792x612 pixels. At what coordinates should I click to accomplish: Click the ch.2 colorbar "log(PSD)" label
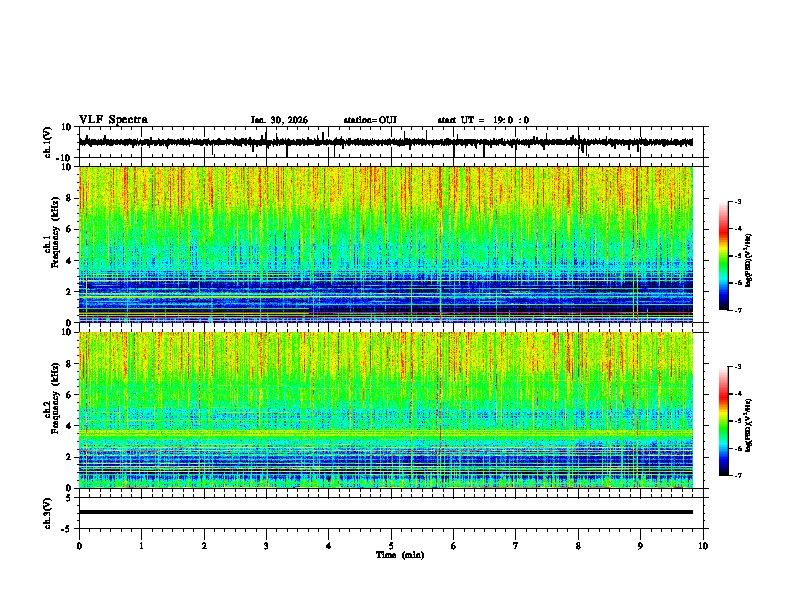click(748, 425)
